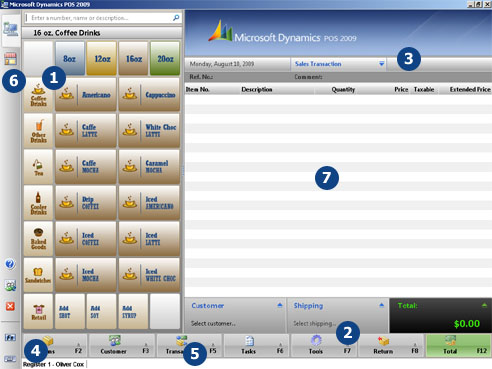Click the search magnifier icon
Screen dimensions: 492x369
point(176,18)
